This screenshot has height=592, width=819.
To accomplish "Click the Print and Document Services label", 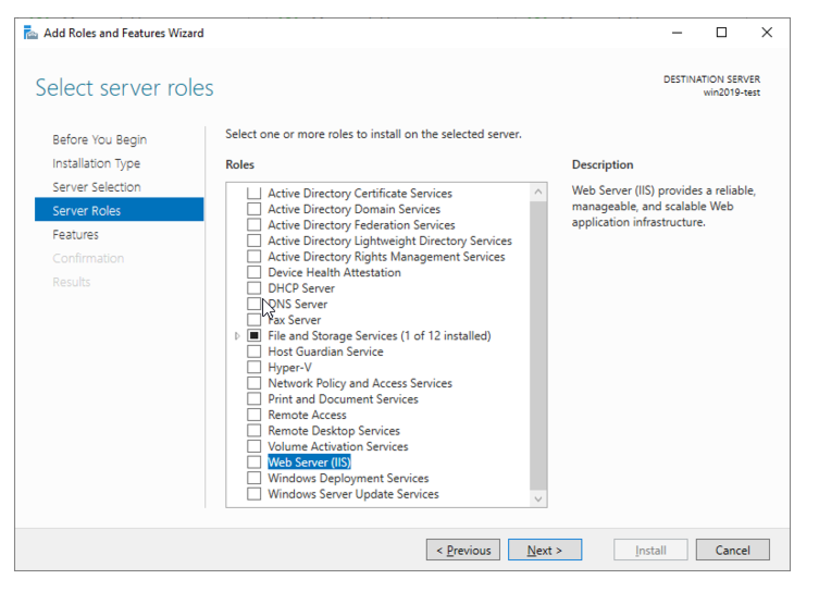I will tap(343, 399).
